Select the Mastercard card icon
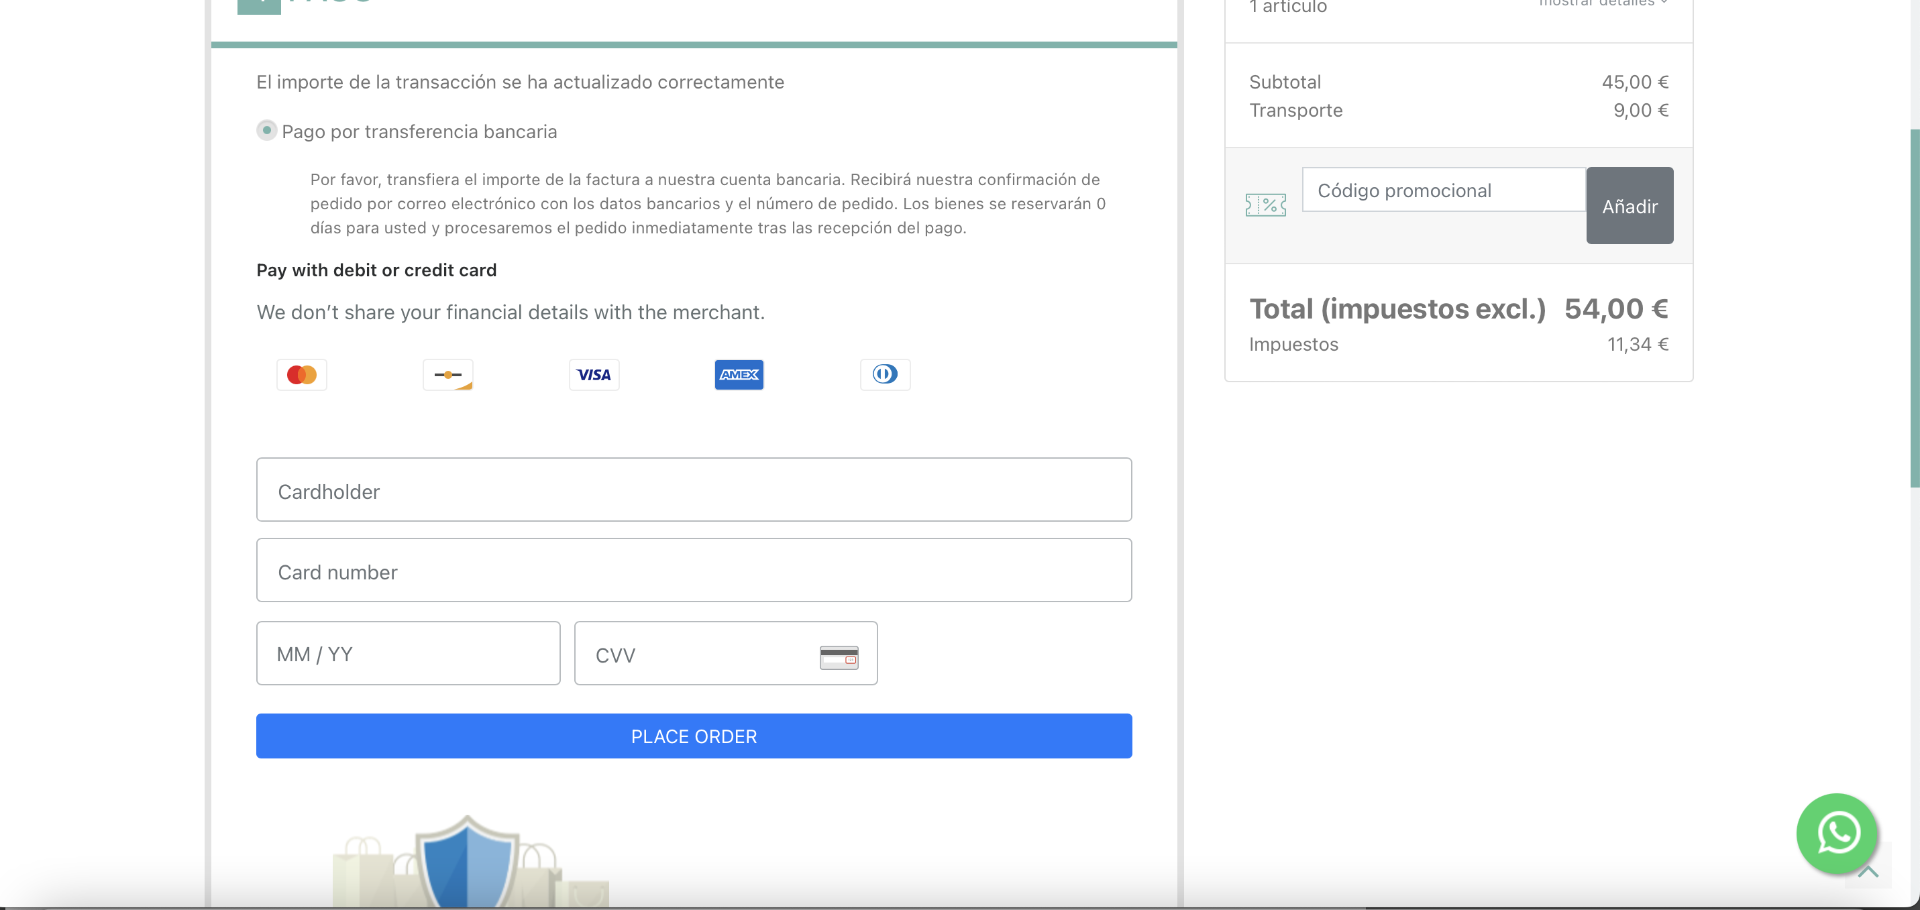 pyautogui.click(x=302, y=375)
